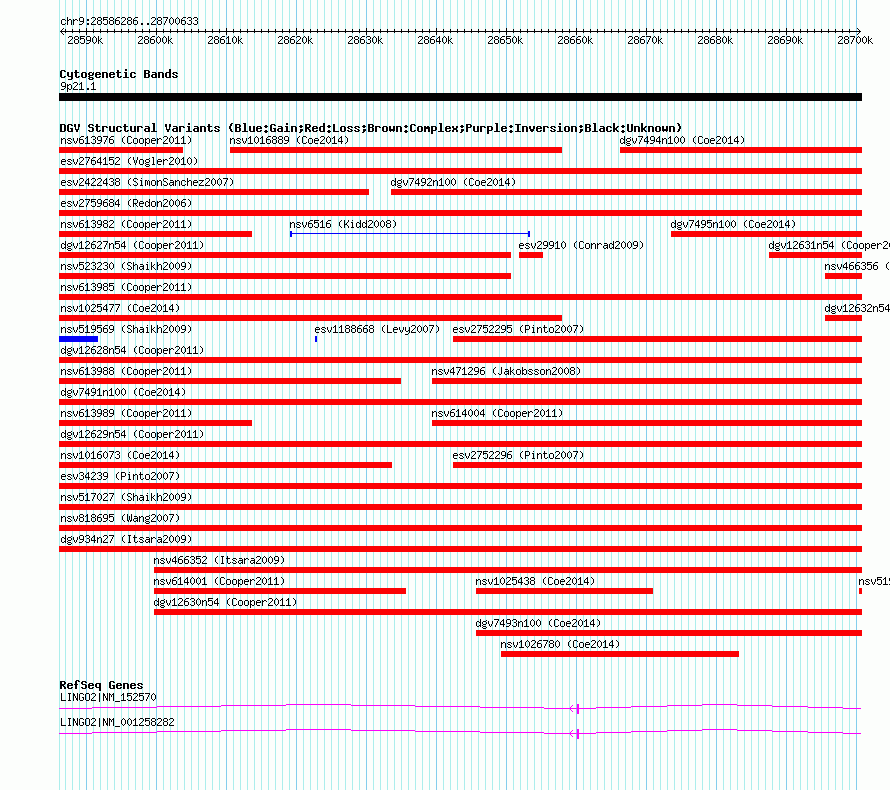Image resolution: width=890 pixels, height=790 pixels.
Task: Click the blue nsv6516 (Kidd2008) gain bar
Action: [410, 234]
